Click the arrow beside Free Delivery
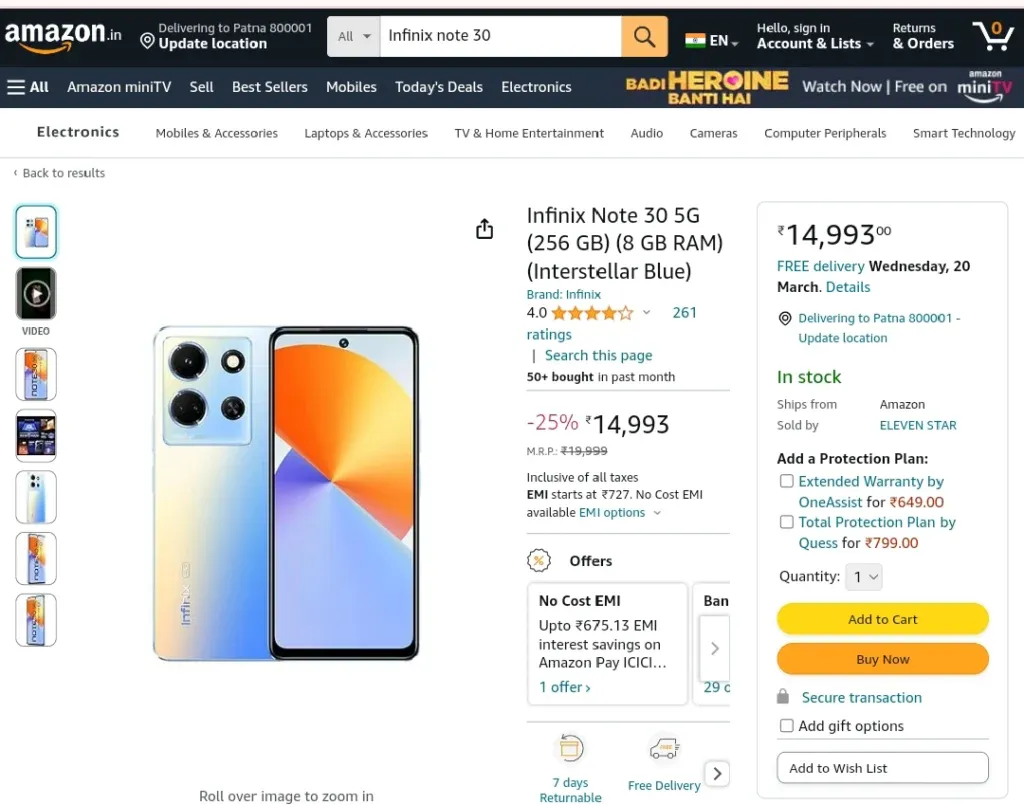The height and width of the screenshot is (805, 1024). click(717, 774)
